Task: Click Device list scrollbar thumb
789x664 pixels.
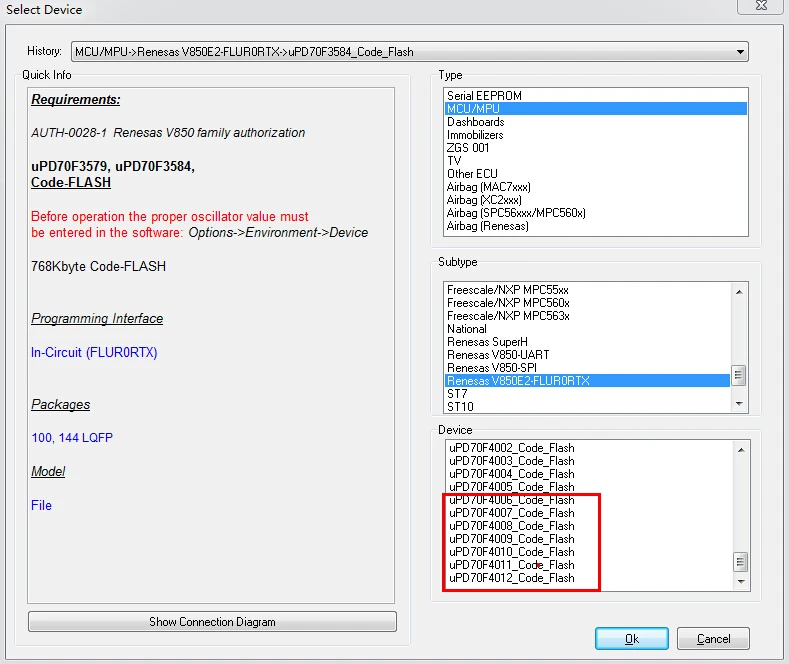Action: click(x=741, y=562)
